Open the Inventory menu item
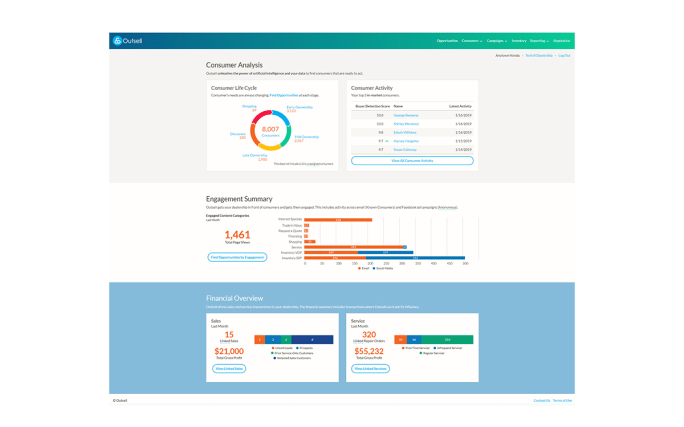Screen dimensions: 684x427 tap(520, 41)
